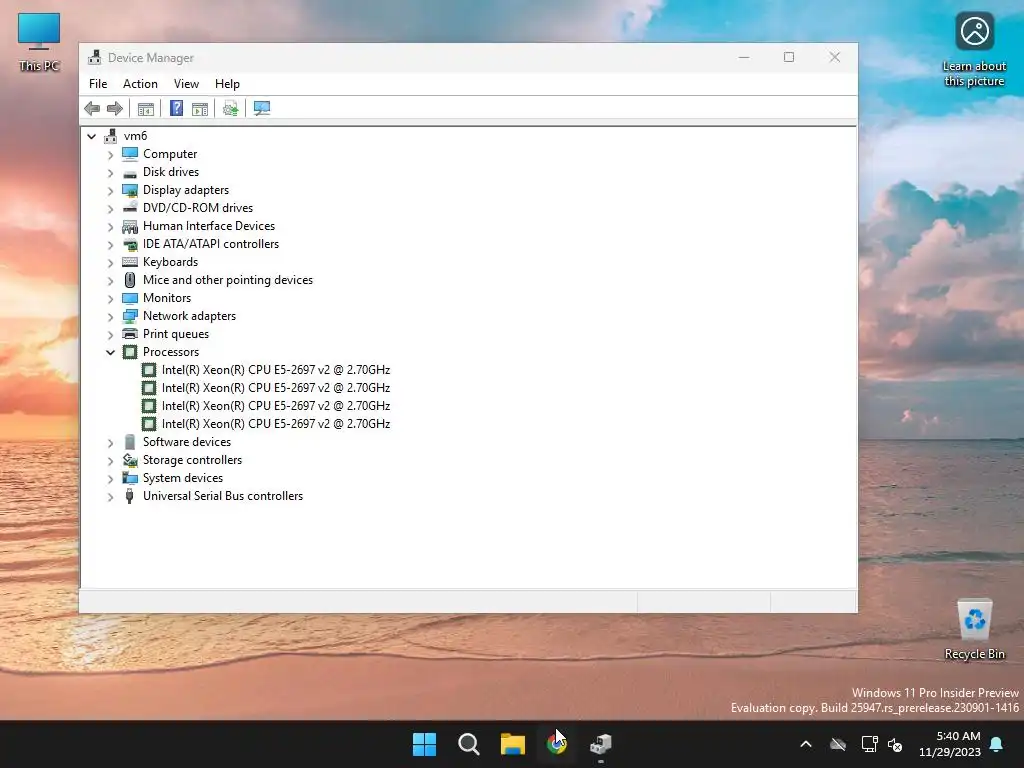This screenshot has width=1024, height=768.
Task: Select the Network adapters label
Action: pyautogui.click(x=189, y=316)
